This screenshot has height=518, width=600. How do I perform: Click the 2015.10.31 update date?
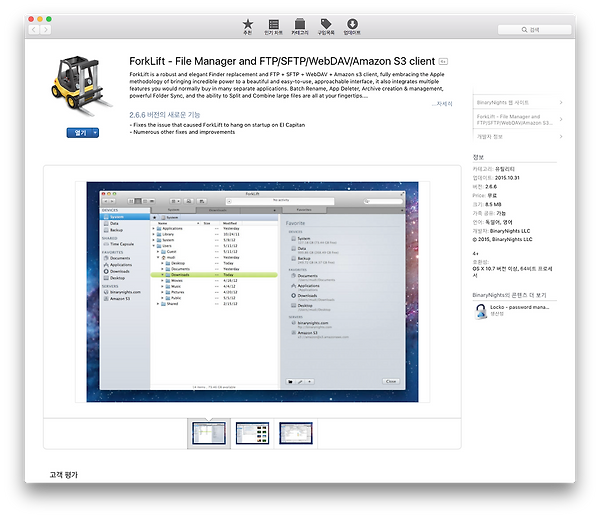coord(507,178)
